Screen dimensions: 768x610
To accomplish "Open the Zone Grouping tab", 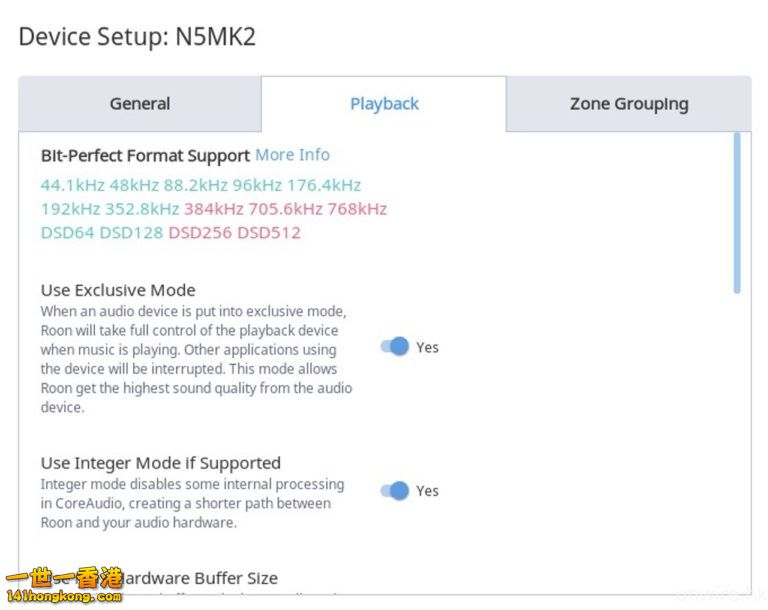I will [629, 104].
